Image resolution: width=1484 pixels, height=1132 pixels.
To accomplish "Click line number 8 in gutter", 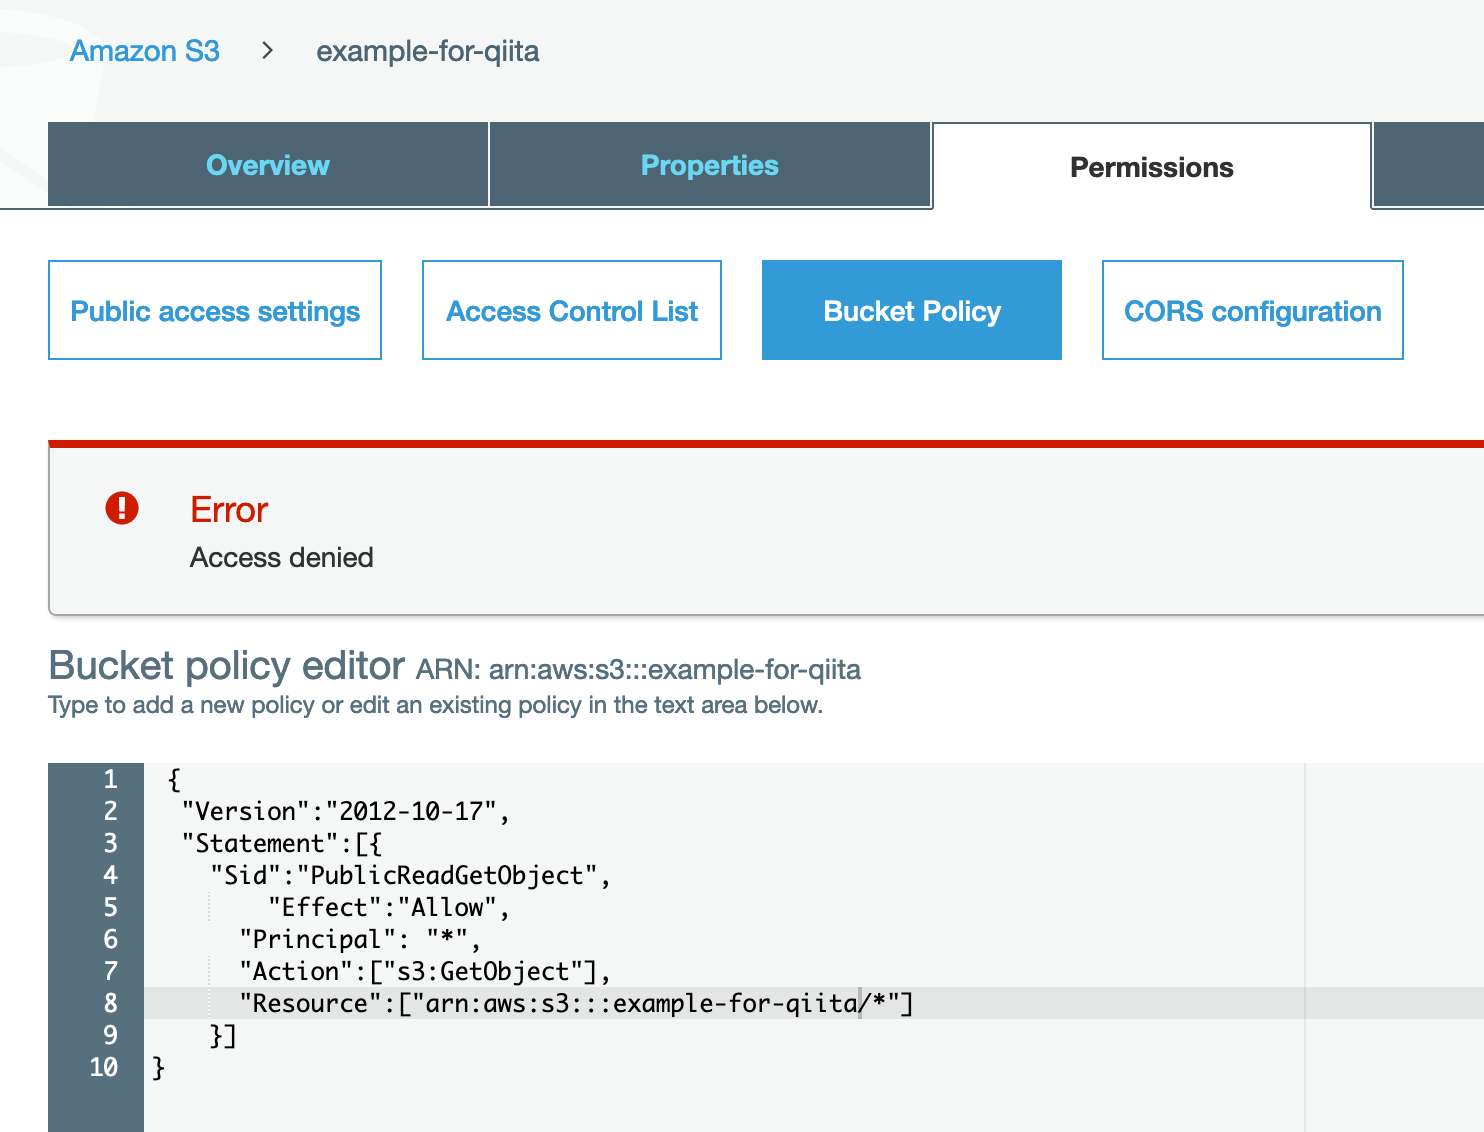I will point(110,1003).
